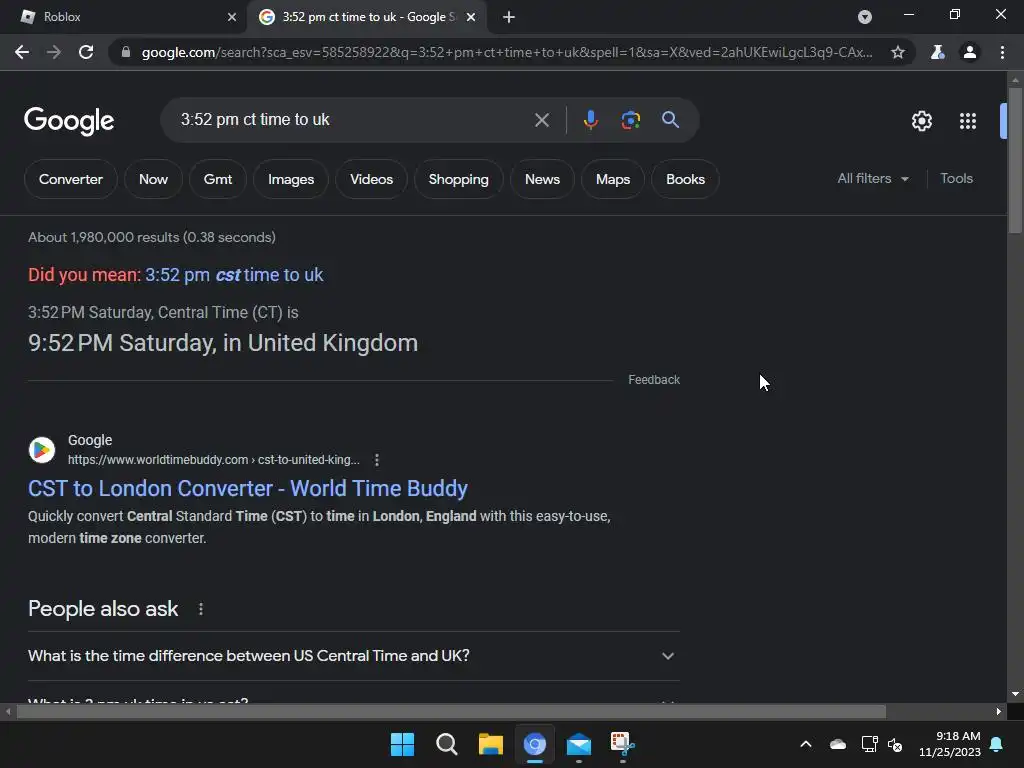Select the Now filter chip
Viewport: 1024px width, 768px height.
[x=153, y=179]
